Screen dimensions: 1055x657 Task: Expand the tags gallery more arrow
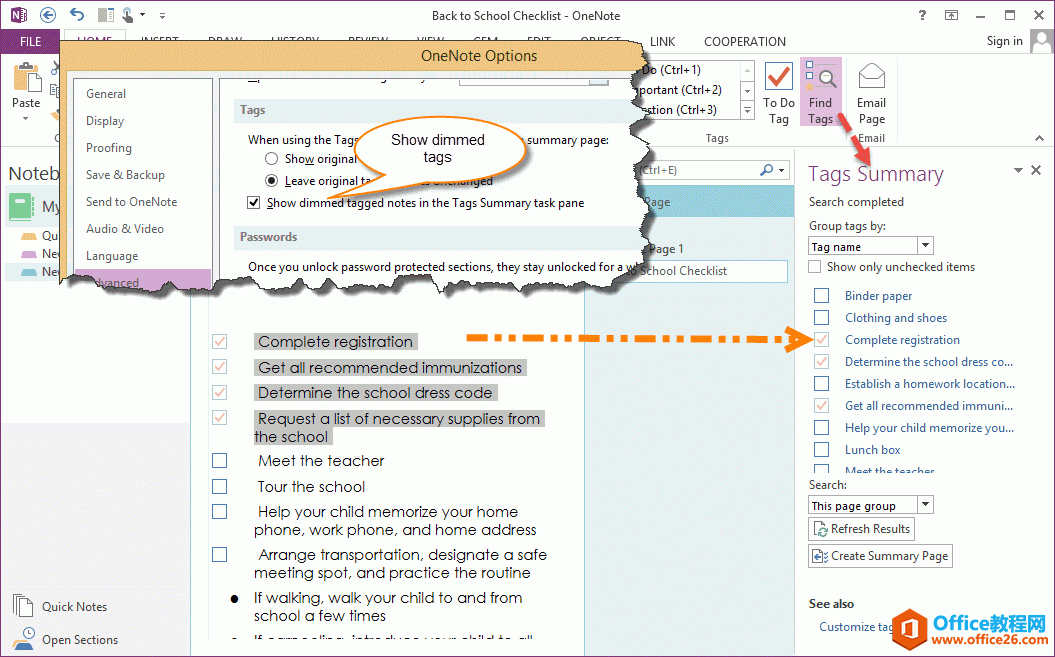(x=747, y=110)
